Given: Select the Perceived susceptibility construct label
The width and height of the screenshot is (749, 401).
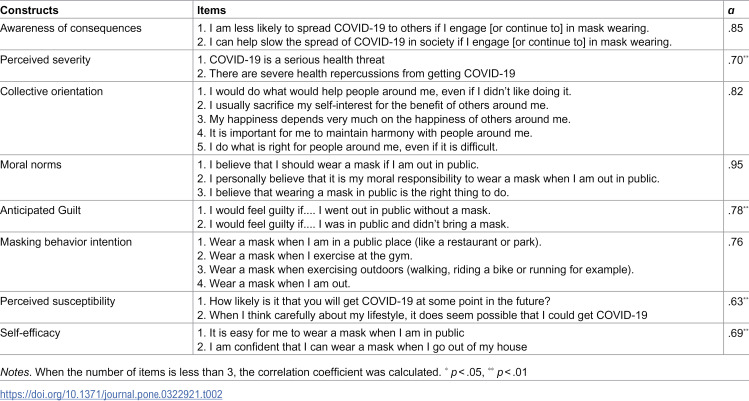Looking at the screenshot, I should [58, 301].
